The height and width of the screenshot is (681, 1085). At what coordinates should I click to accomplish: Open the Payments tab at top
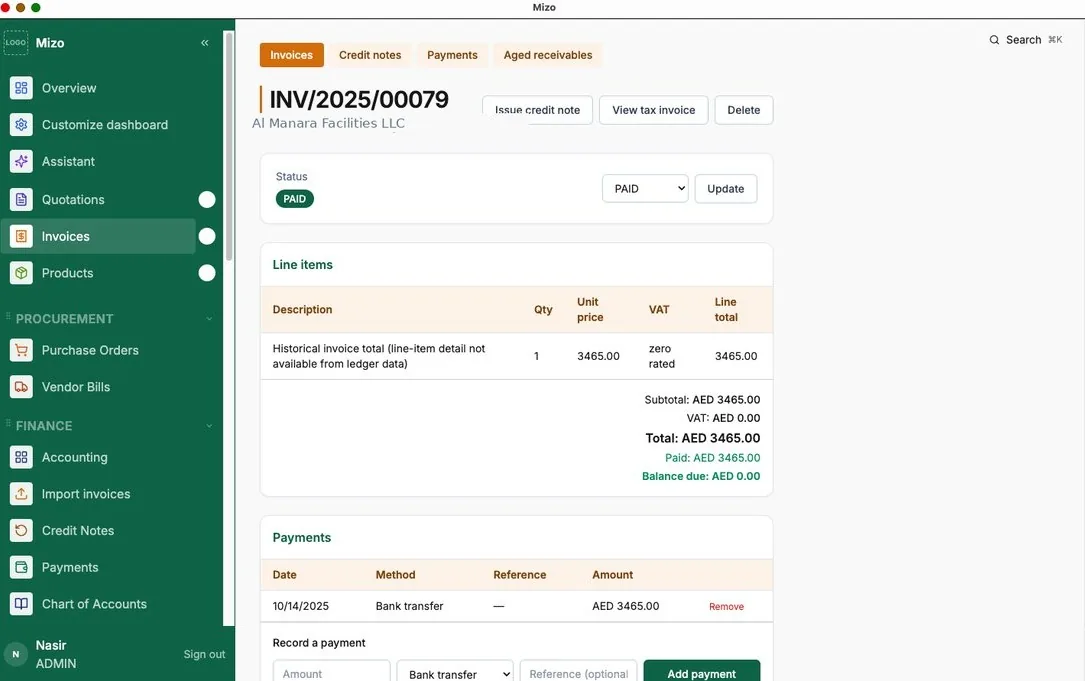click(x=452, y=55)
